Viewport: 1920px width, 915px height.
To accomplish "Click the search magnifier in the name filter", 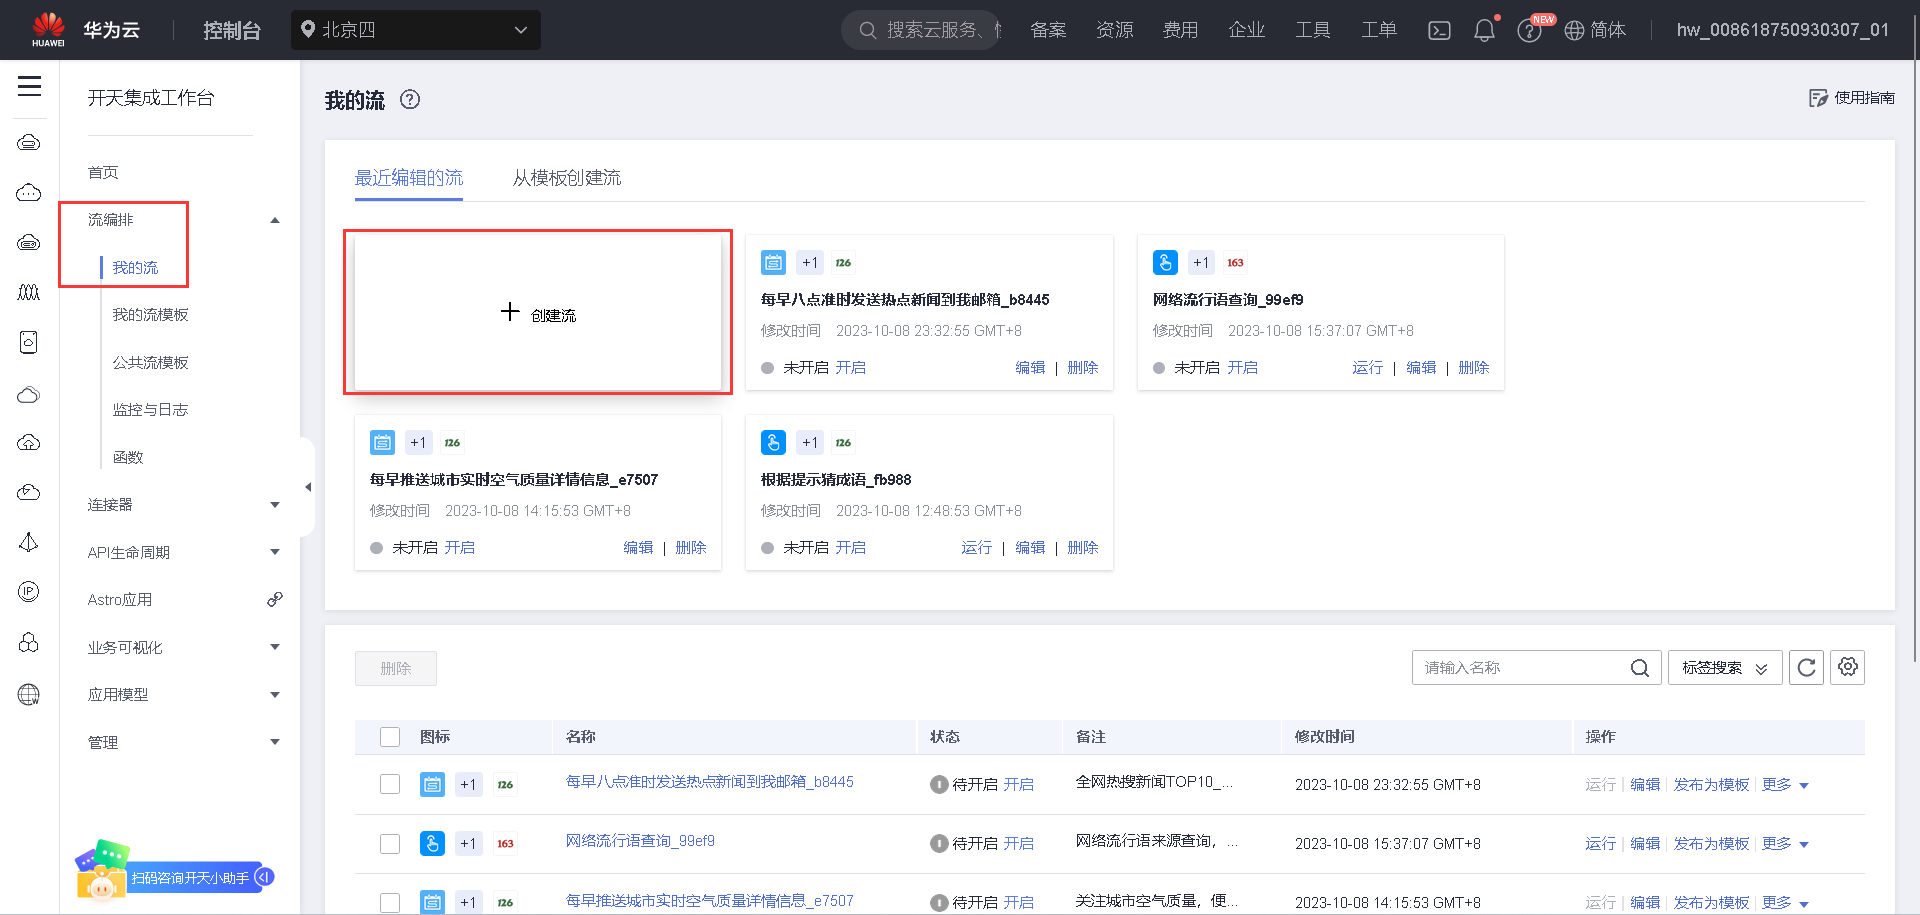I will (1639, 667).
